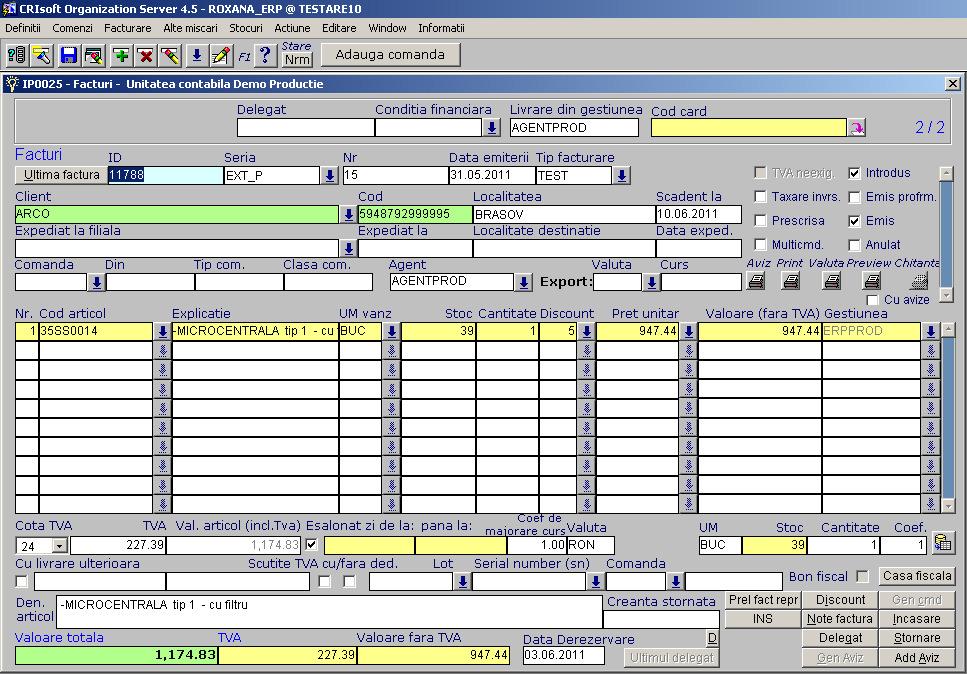Click the small D button by Data Derezervare

click(712, 638)
